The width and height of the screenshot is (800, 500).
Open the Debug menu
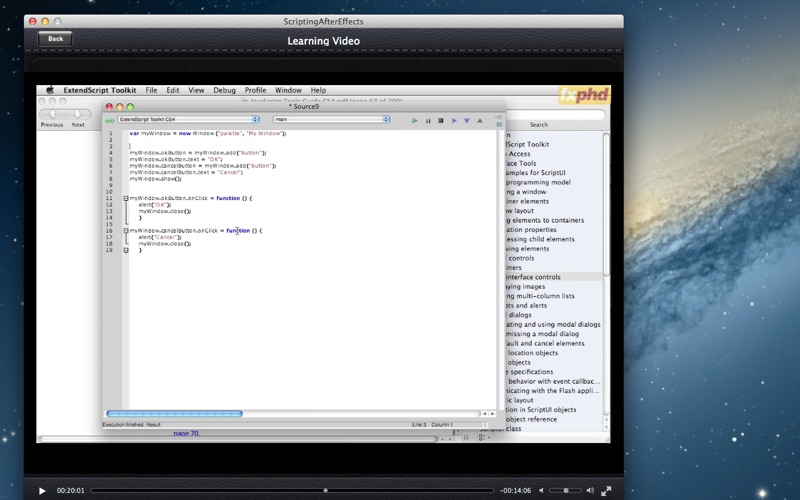tap(224, 90)
